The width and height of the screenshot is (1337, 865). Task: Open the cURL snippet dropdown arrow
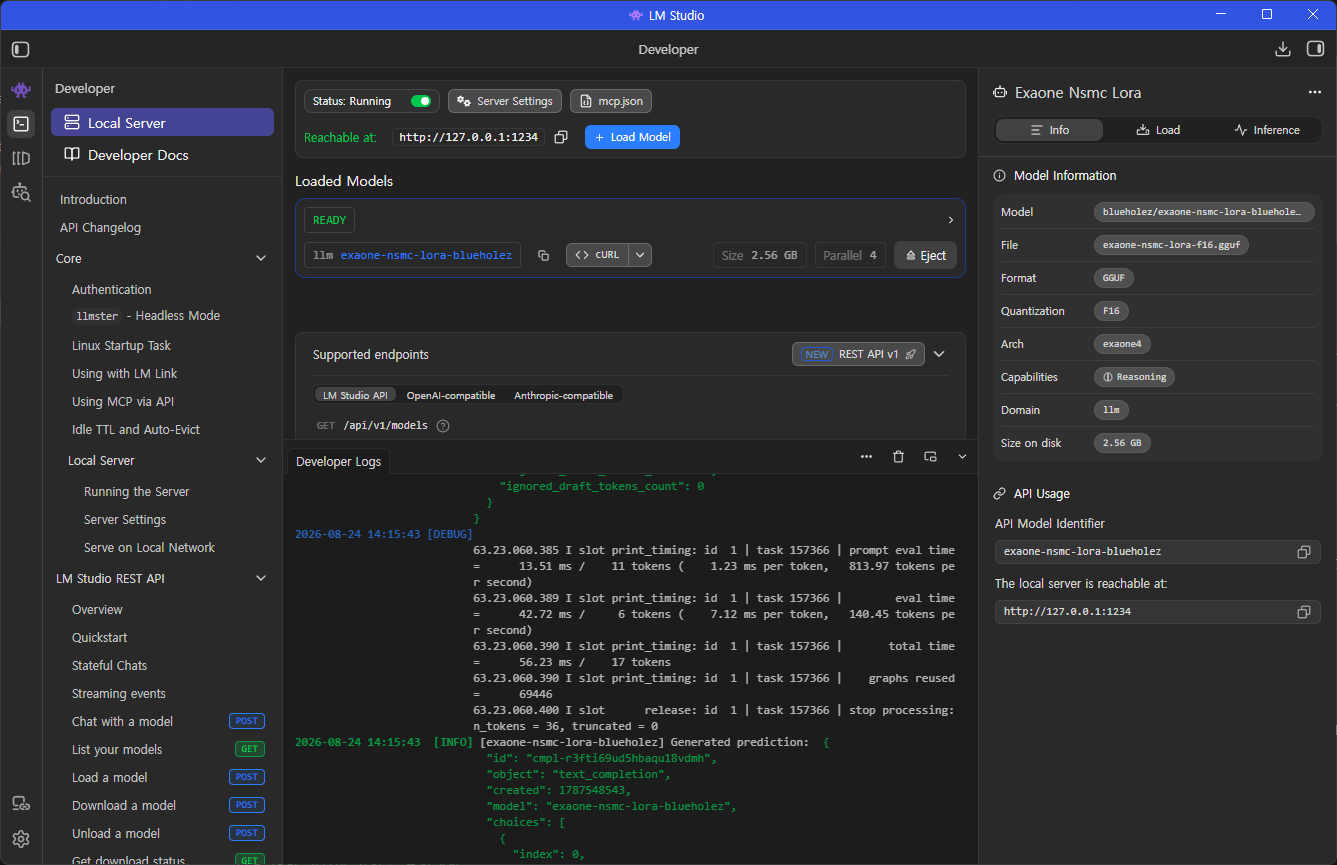(640, 255)
